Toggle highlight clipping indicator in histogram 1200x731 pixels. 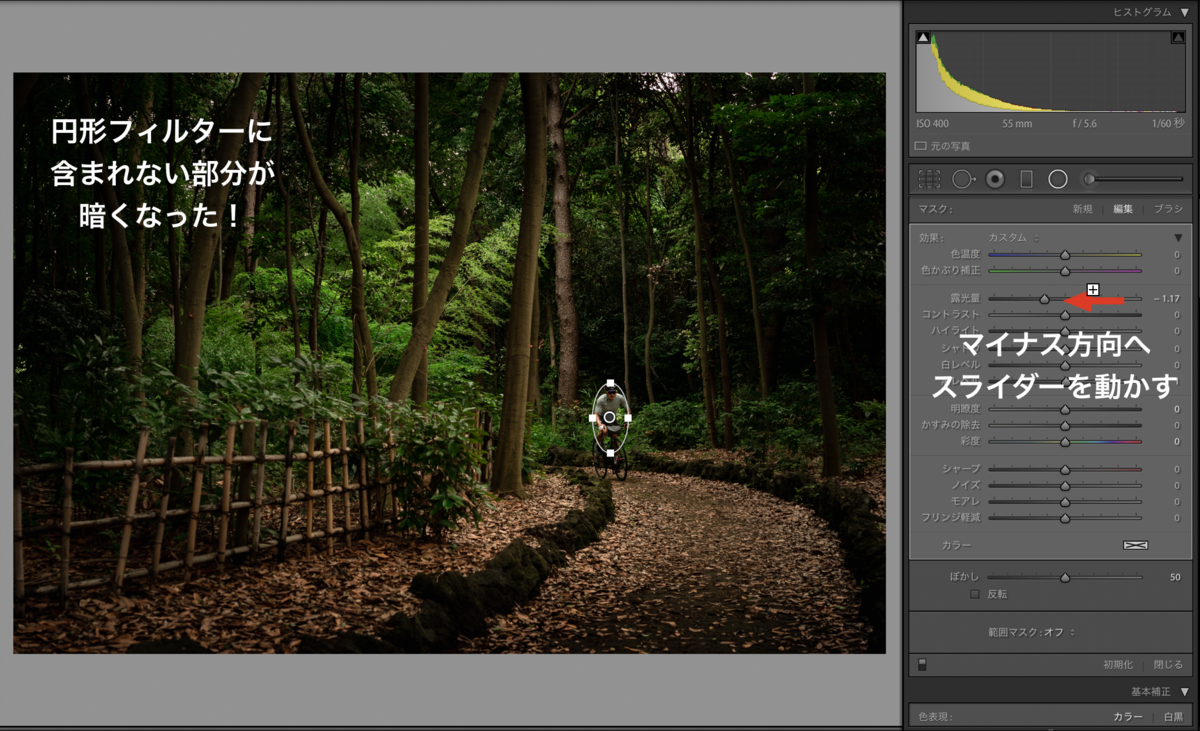tap(1178, 38)
